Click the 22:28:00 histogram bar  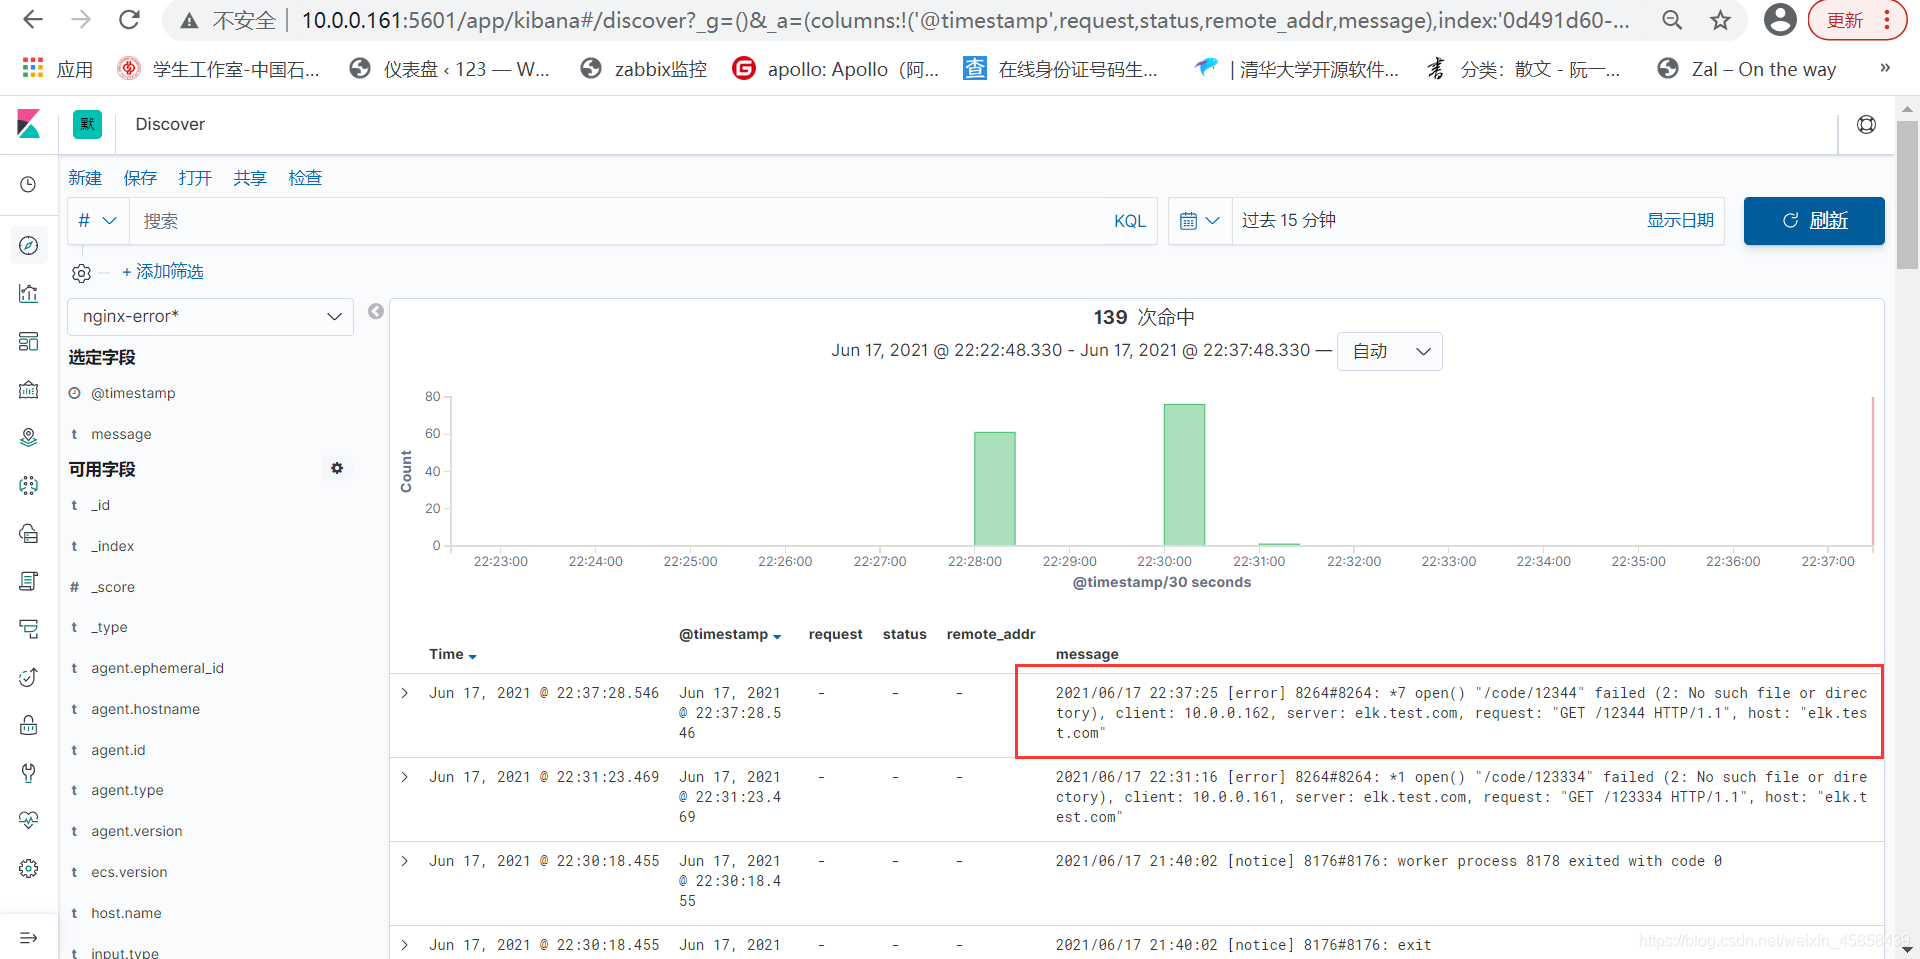tap(995, 489)
